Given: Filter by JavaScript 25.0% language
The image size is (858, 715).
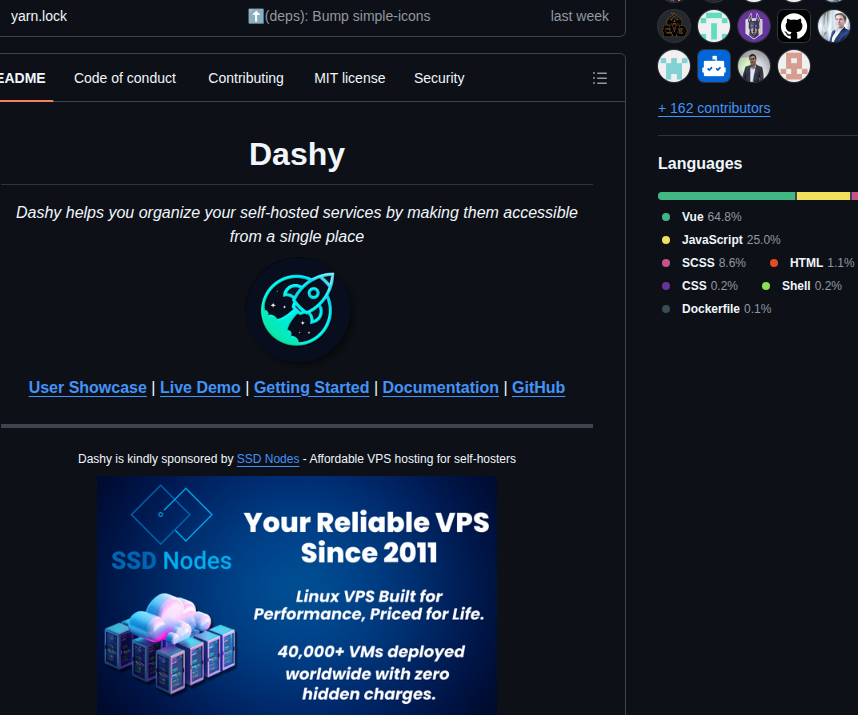Looking at the screenshot, I should click(721, 240).
